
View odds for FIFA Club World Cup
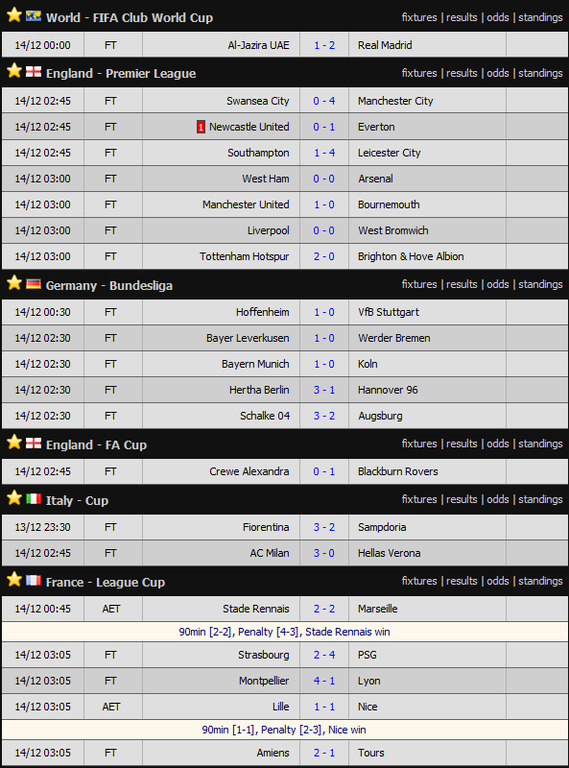coord(498,17)
